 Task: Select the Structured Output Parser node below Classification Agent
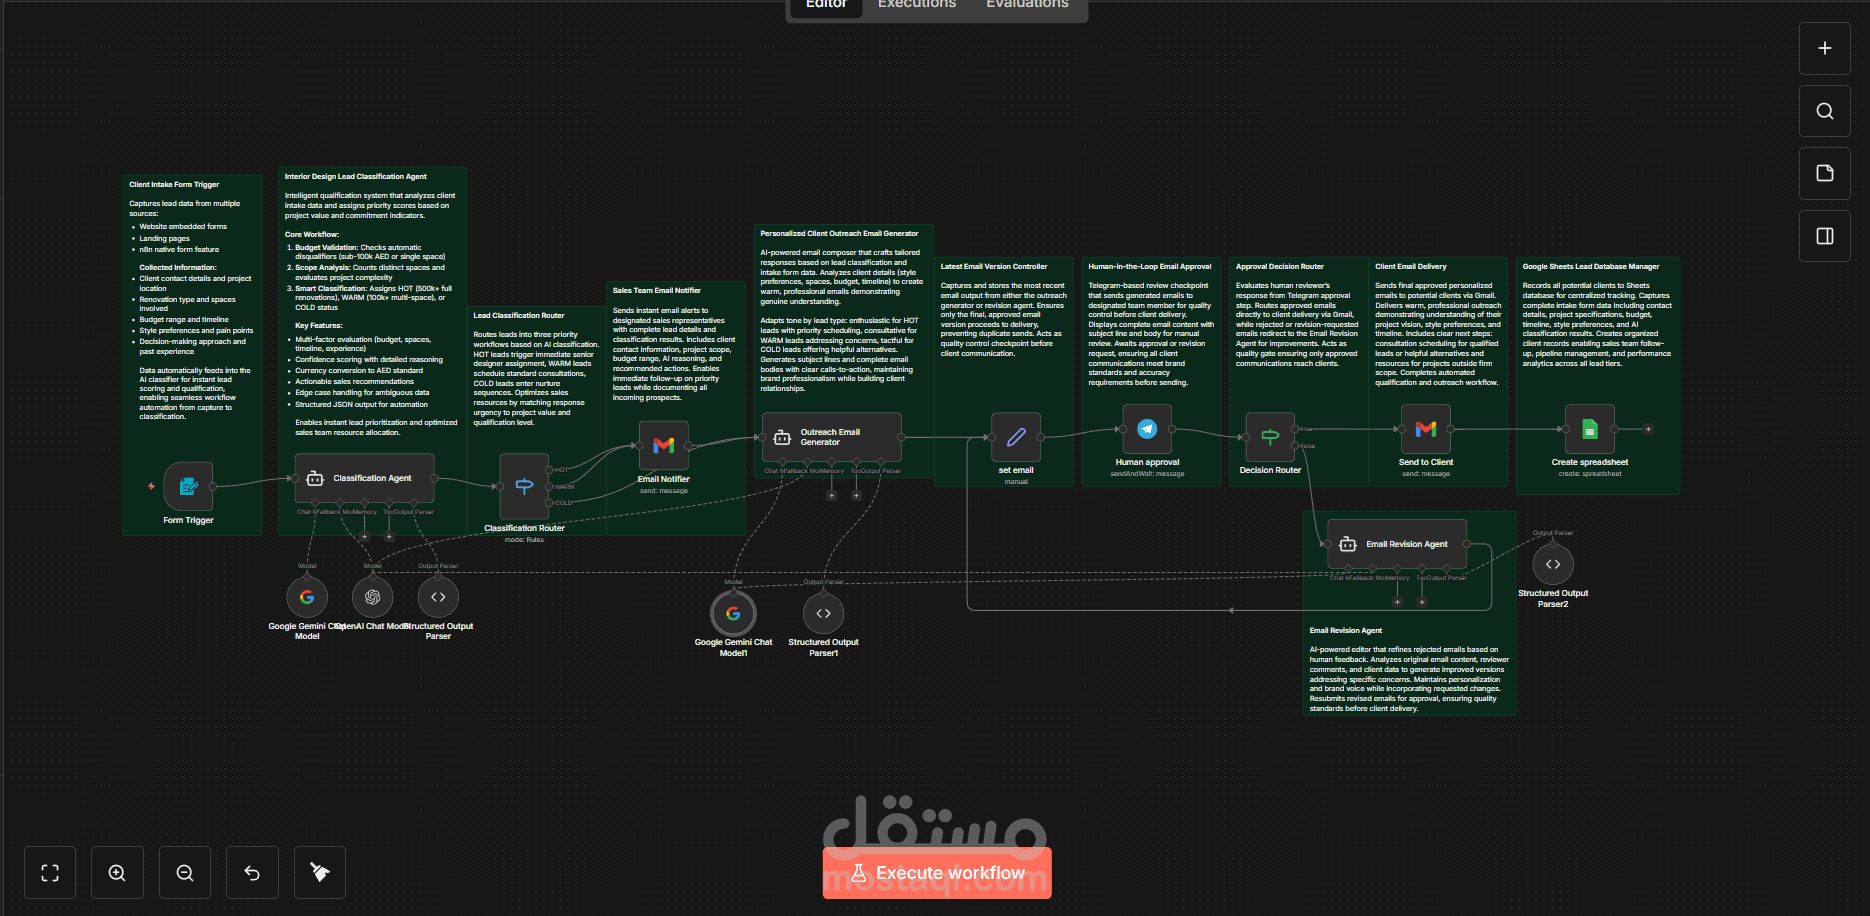[x=438, y=597]
